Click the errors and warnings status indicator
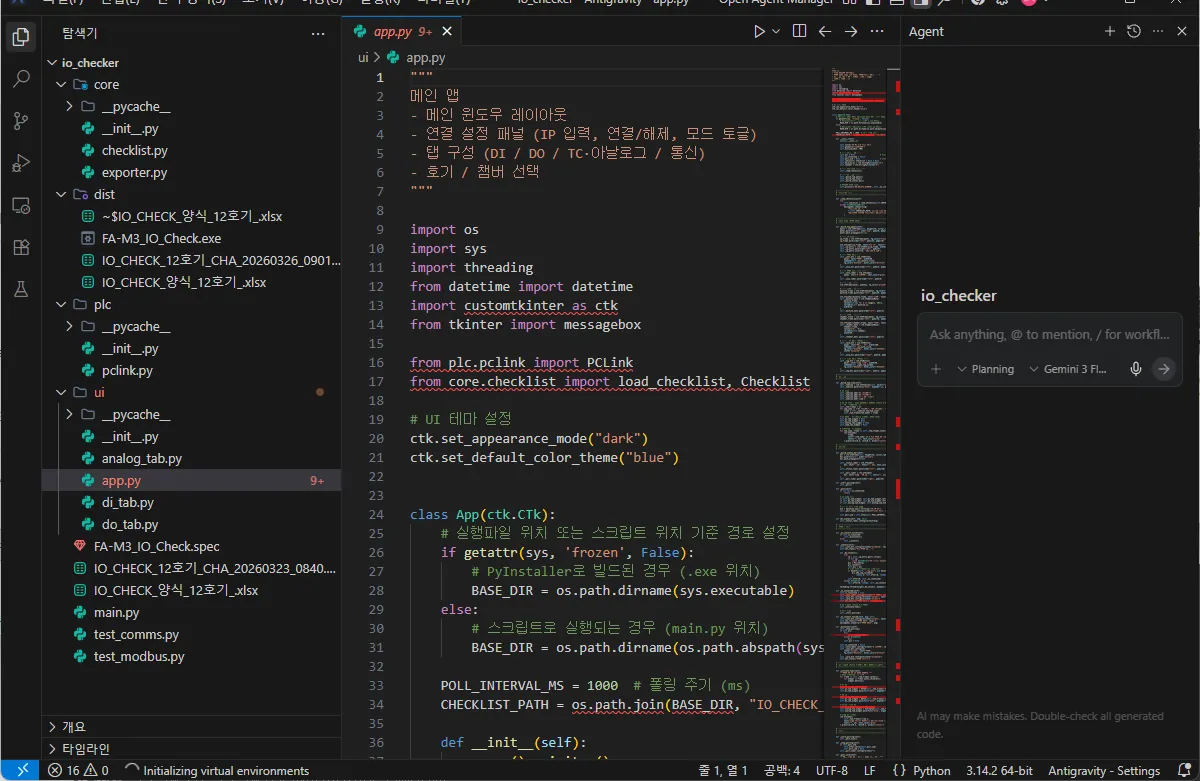Image resolution: width=1200 pixels, height=781 pixels. 78,771
